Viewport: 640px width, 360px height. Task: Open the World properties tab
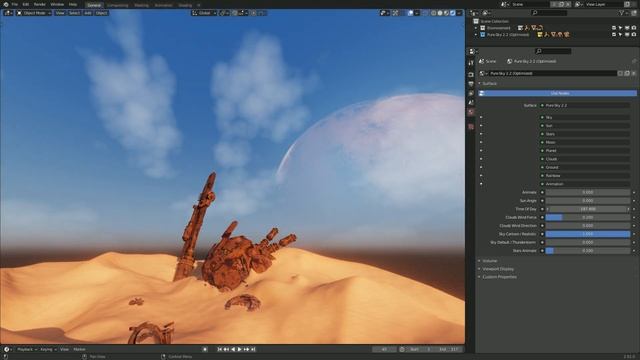pos(471,112)
